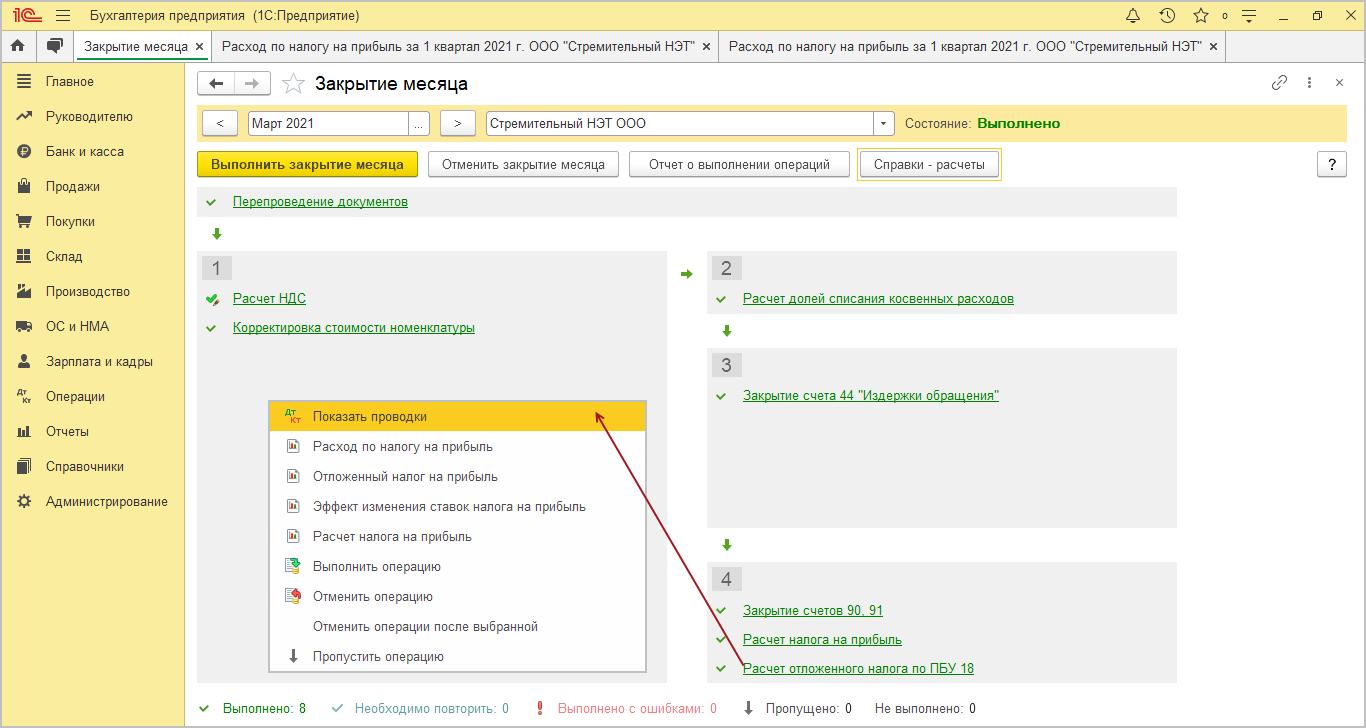Viewport: 1366px width, 728px height.
Task: Close the first Расход по налогу tab
Action: (x=707, y=47)
